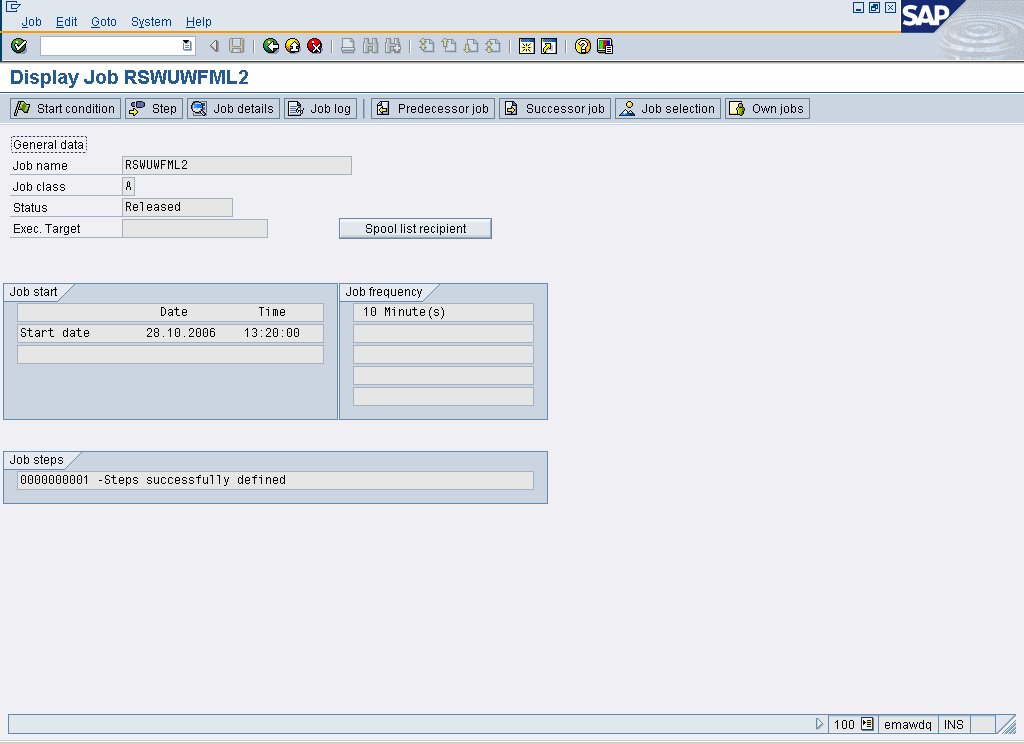
Task: Create a new session with the toolbar icon
Action: (x=526, y=46)
